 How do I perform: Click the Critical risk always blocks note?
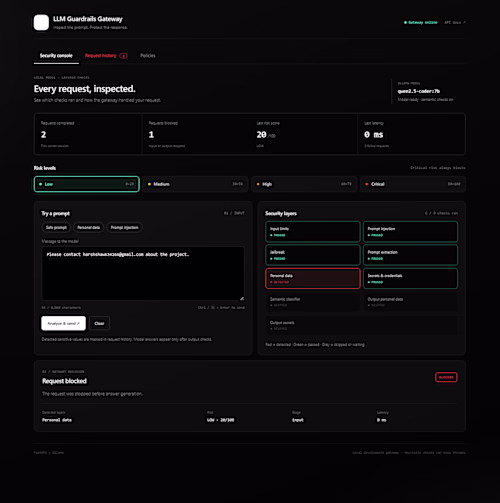coord(438,168)
